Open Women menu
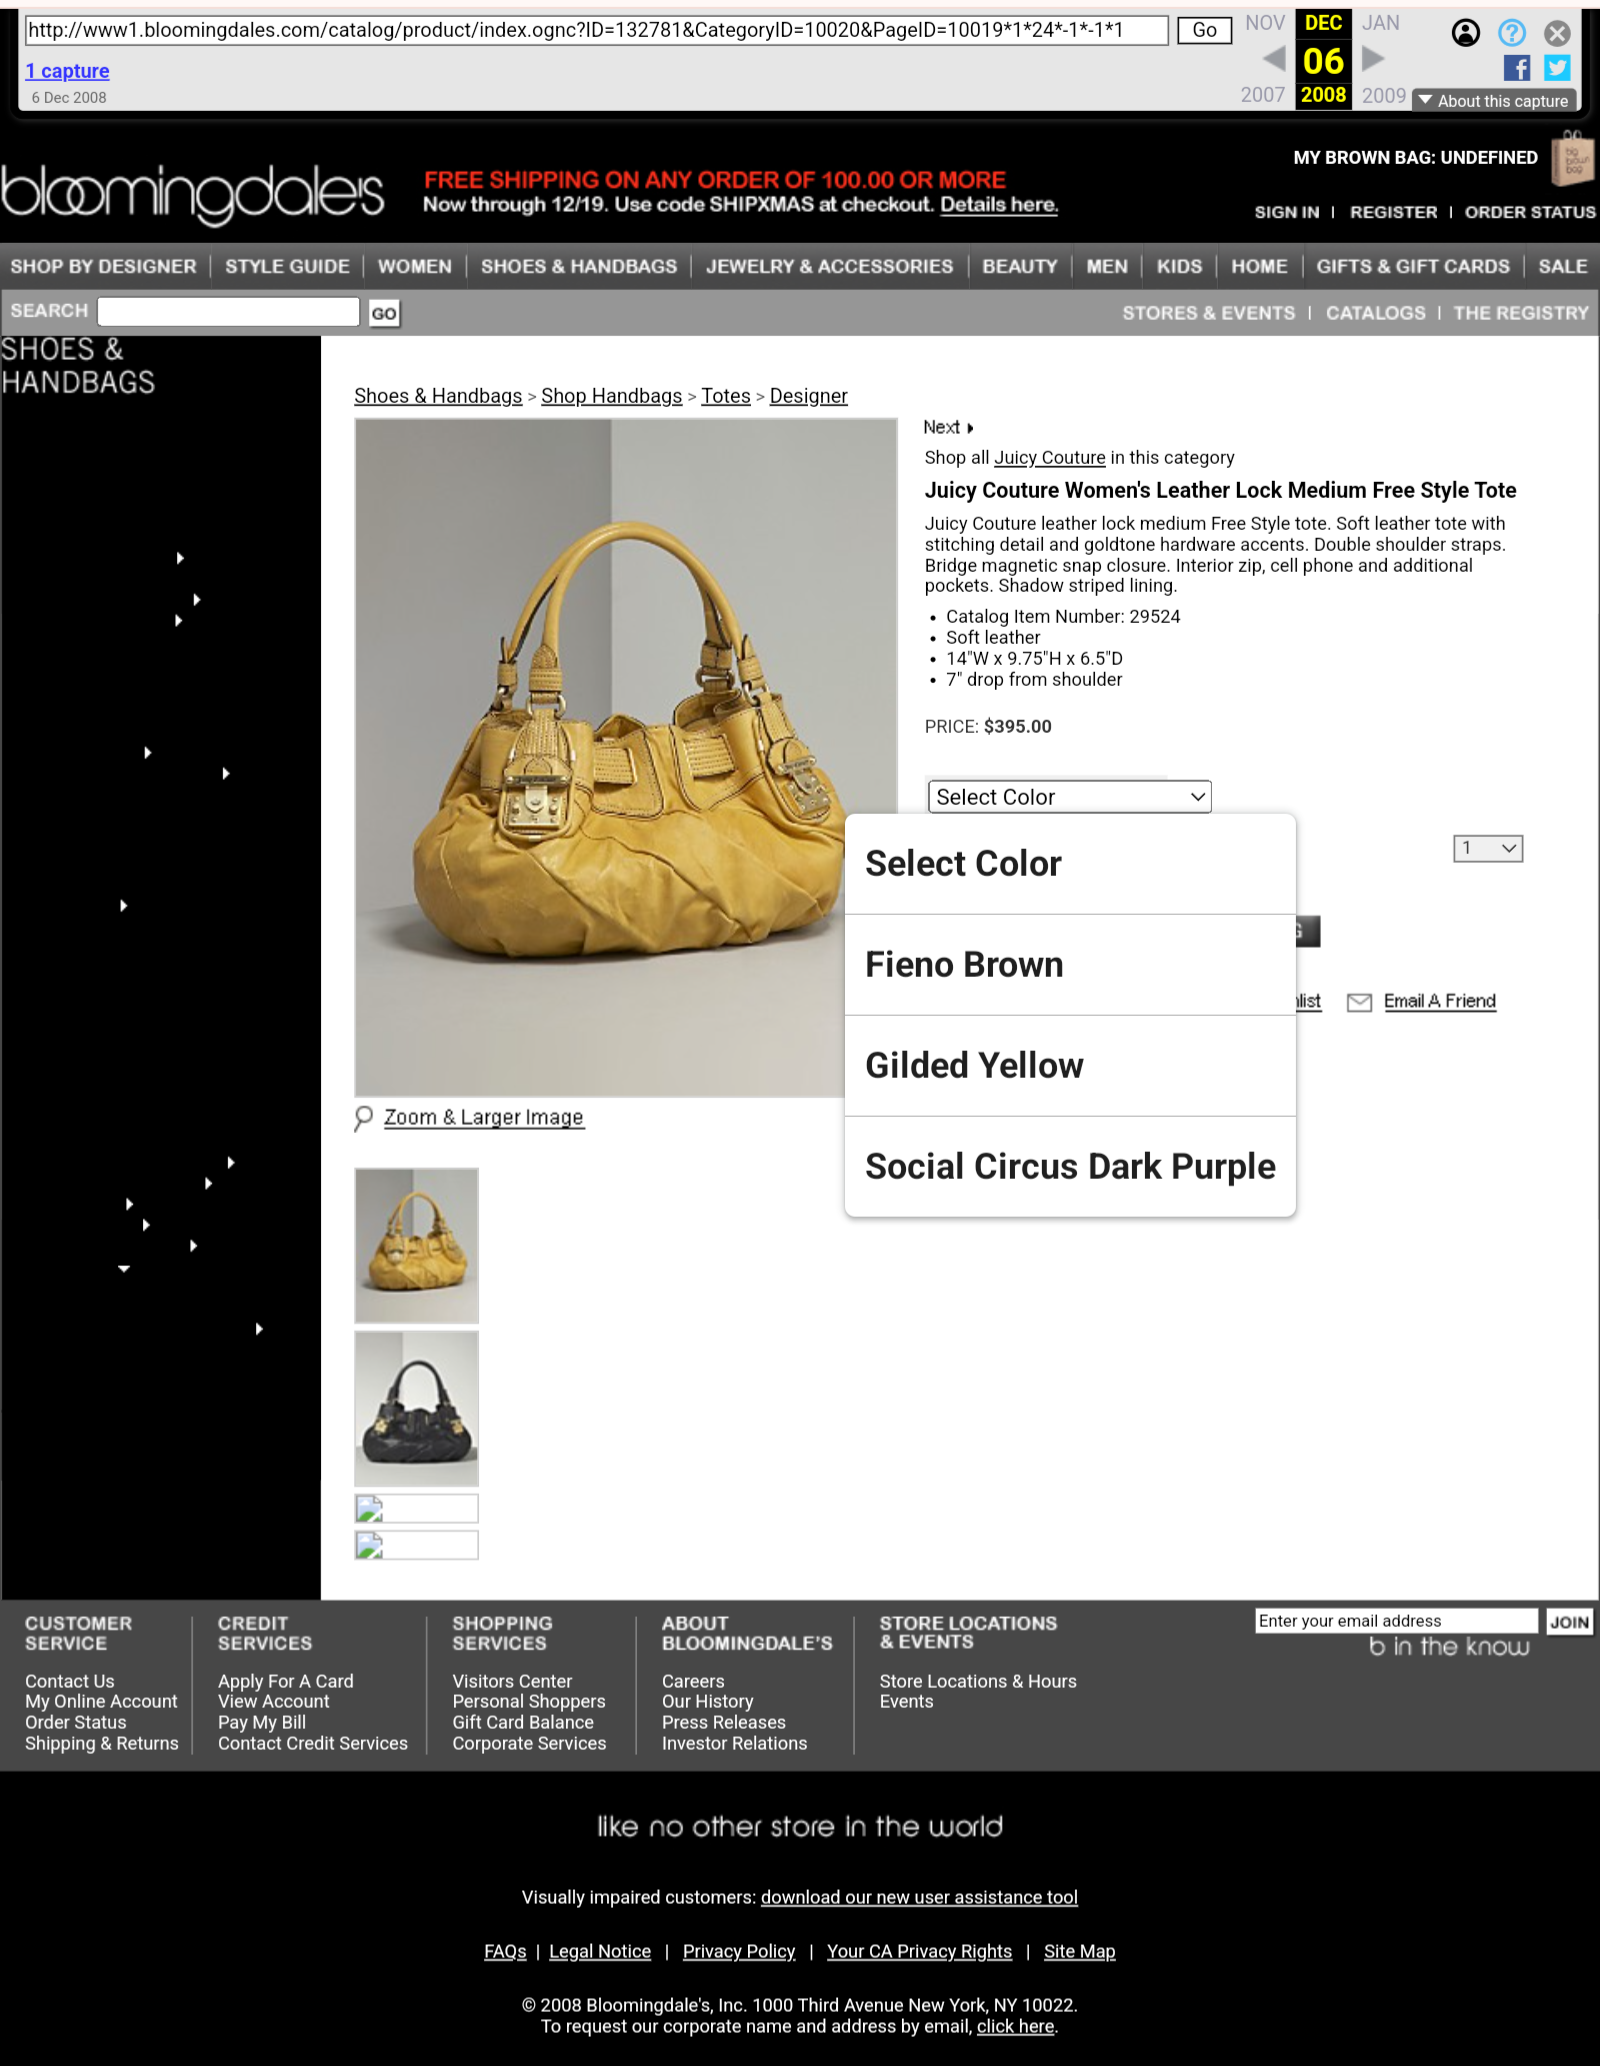 [414, 266]
